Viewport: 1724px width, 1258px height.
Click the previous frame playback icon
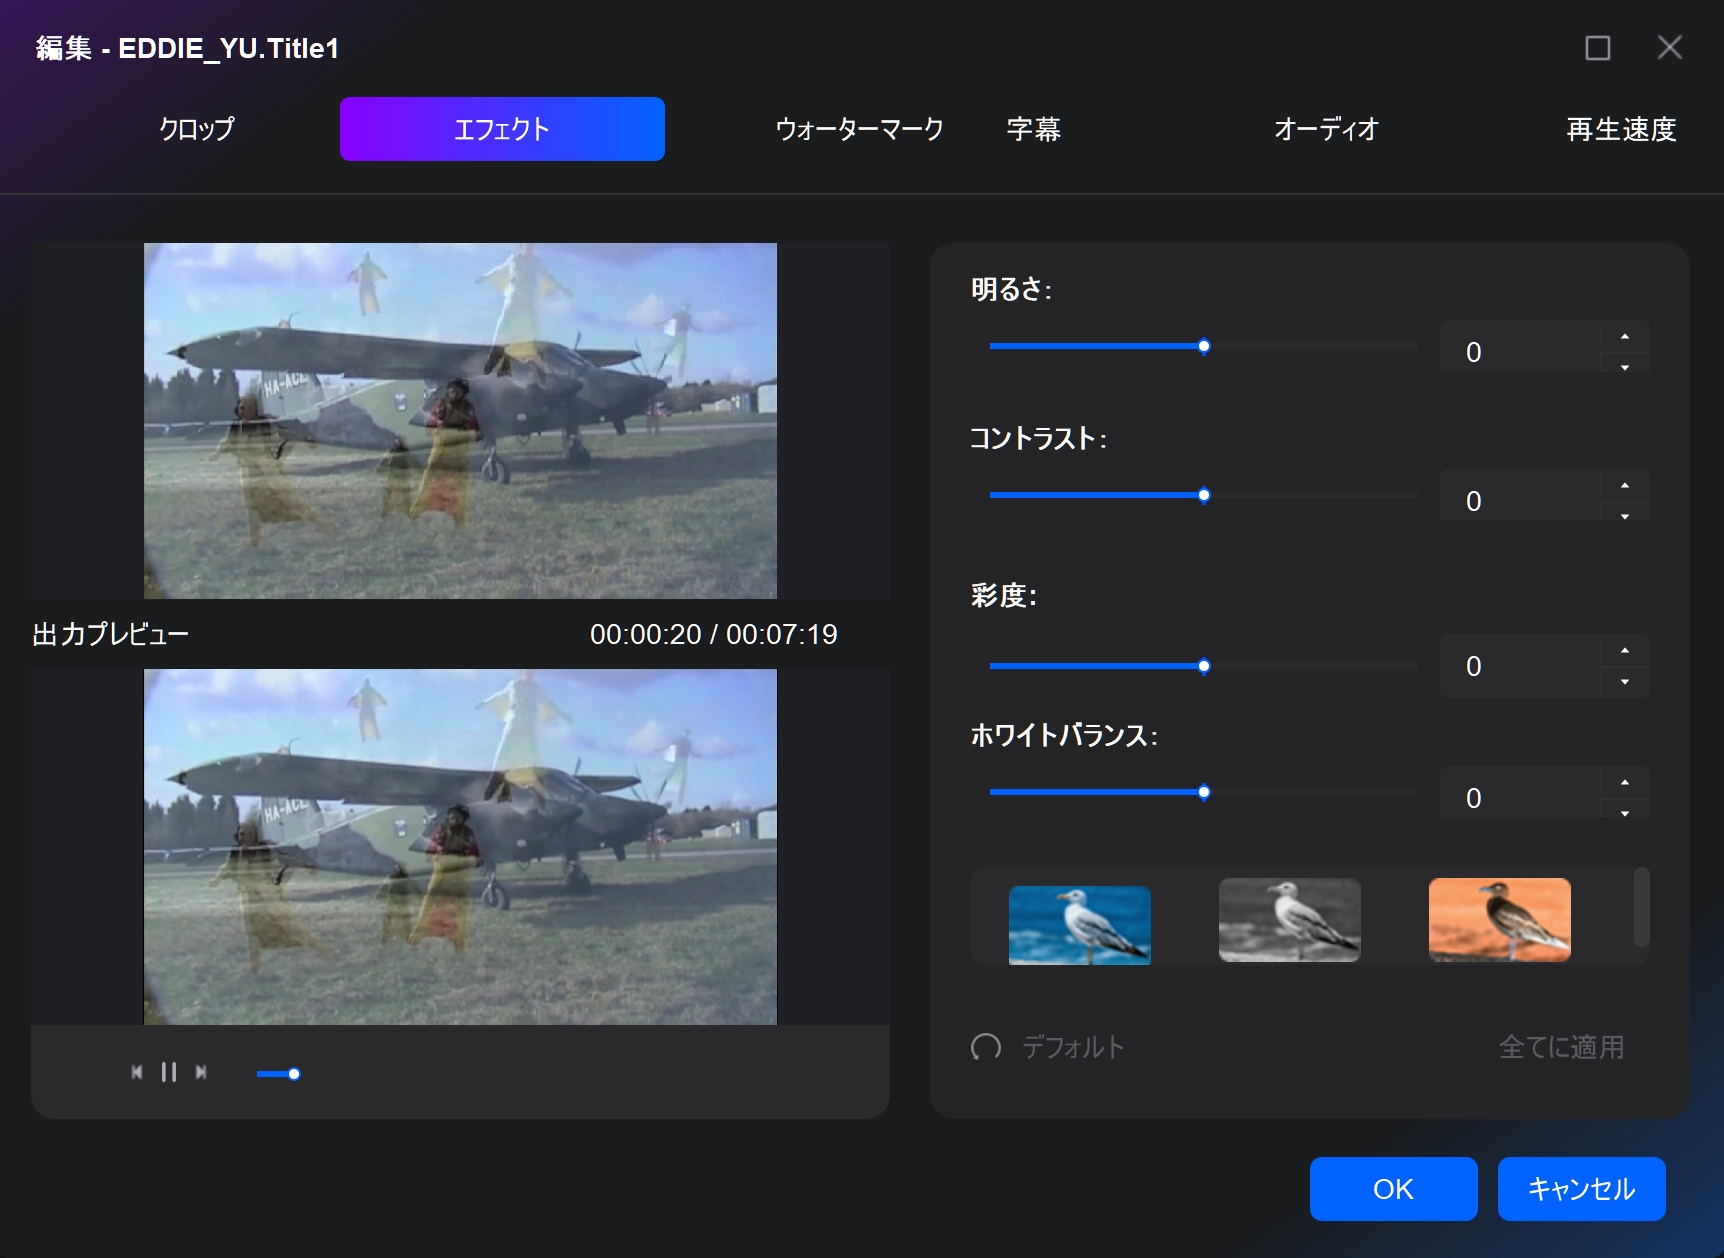(137, 1072)
